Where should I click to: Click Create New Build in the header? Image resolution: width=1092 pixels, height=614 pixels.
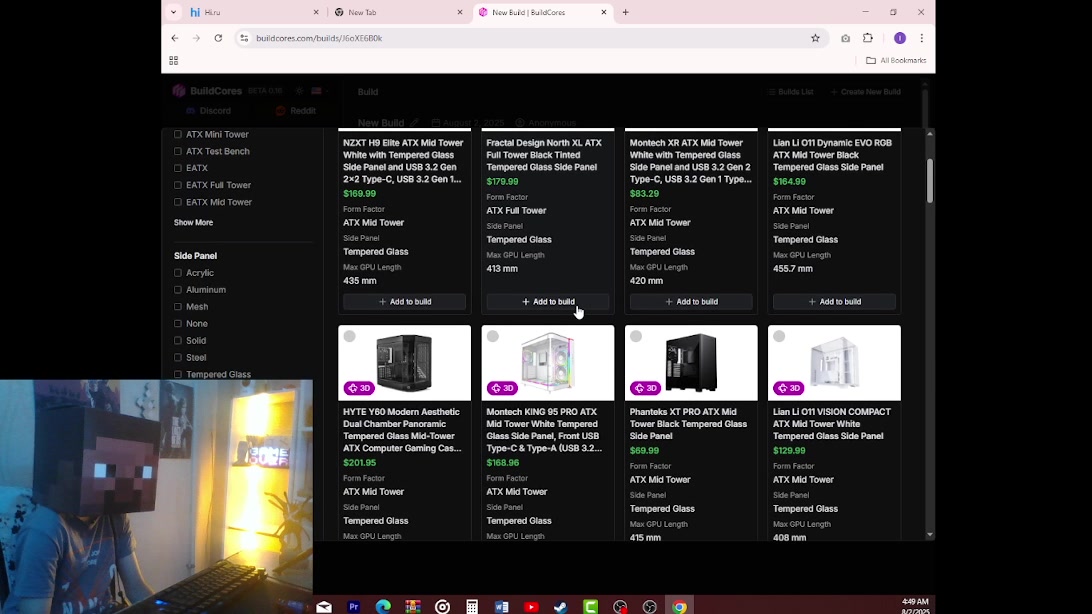[866, 92]
